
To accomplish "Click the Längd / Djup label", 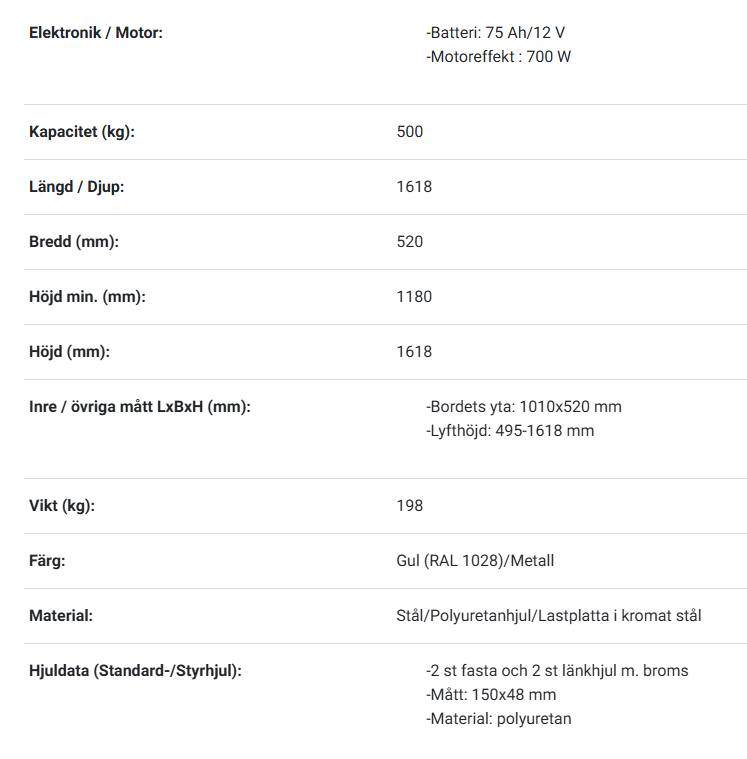I will click(76, 187).
